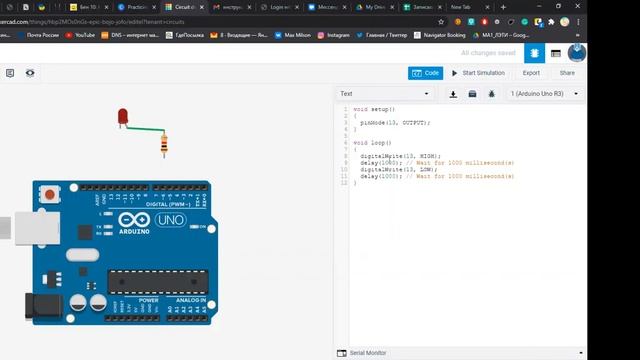
Task: Open the Instagram bookmark
Action: point(334,36)
